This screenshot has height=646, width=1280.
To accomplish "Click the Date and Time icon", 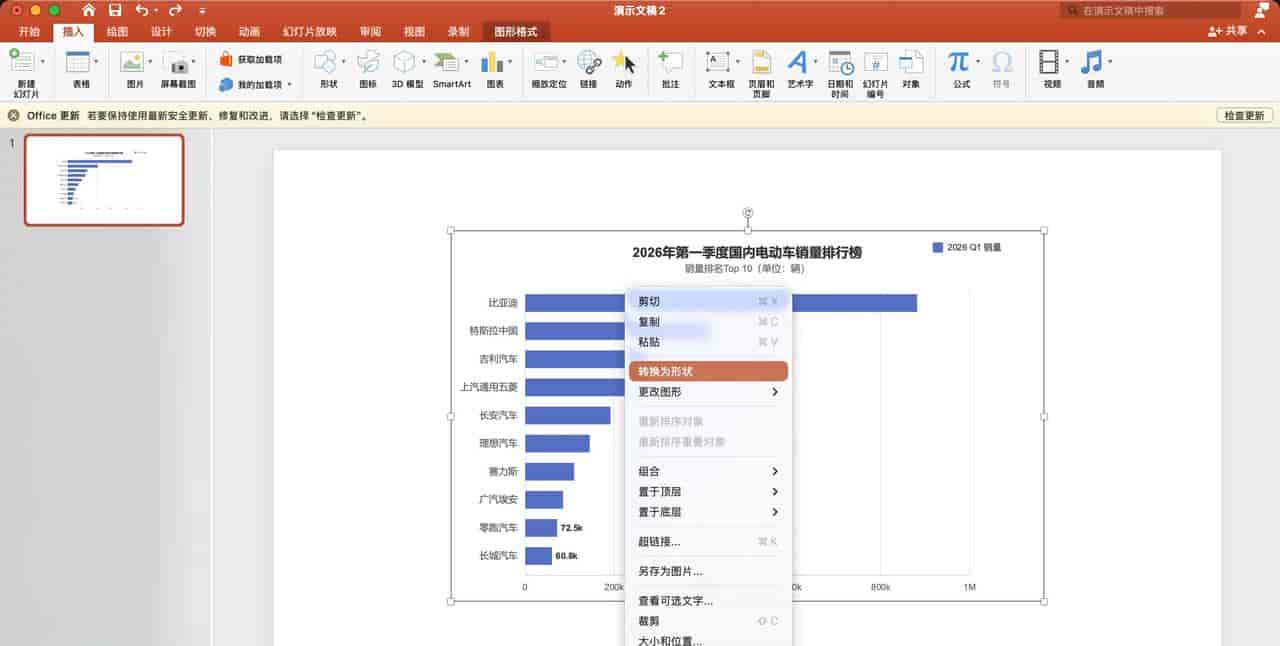I will (840, 62).
